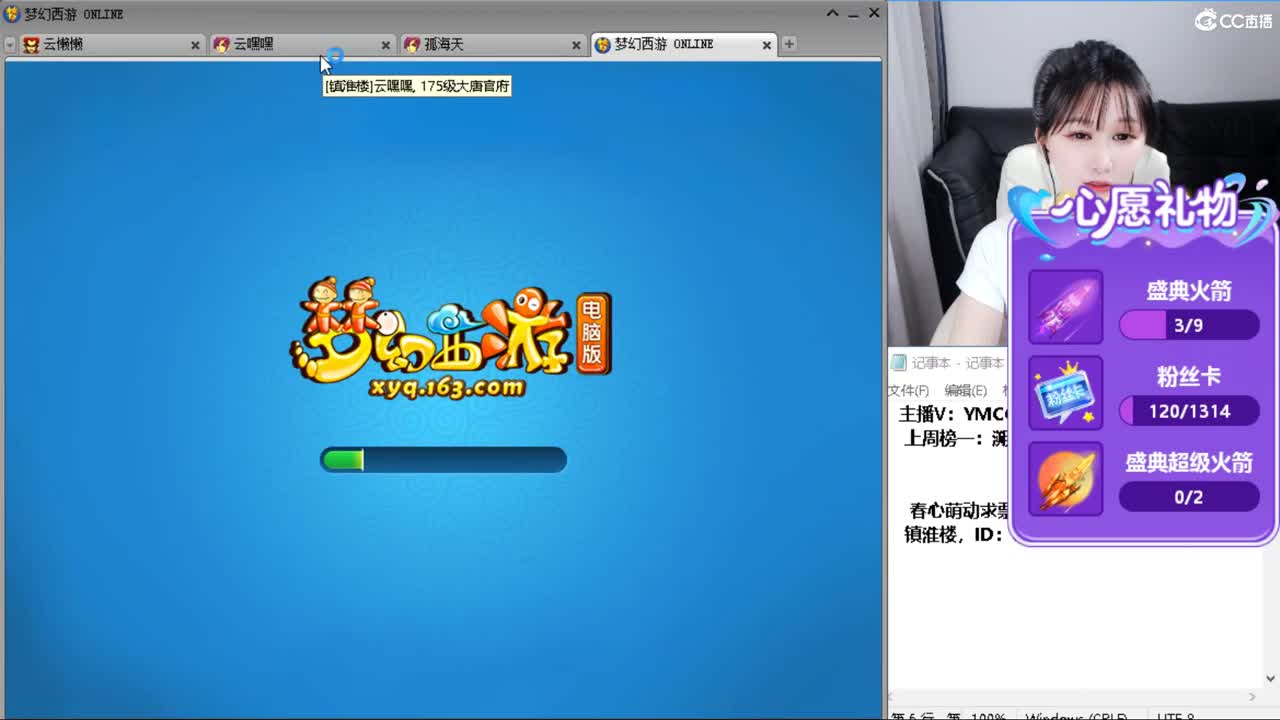Switch to the 云嘿嘿 tab
The width and height of the screenshot is (1280, 720).
tap(301, 44)
